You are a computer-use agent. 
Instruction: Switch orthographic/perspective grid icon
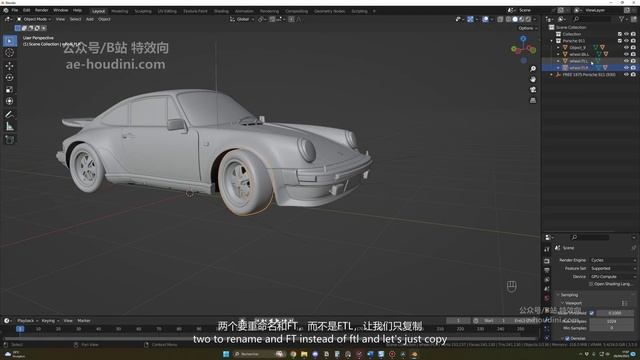click(533, 100)
